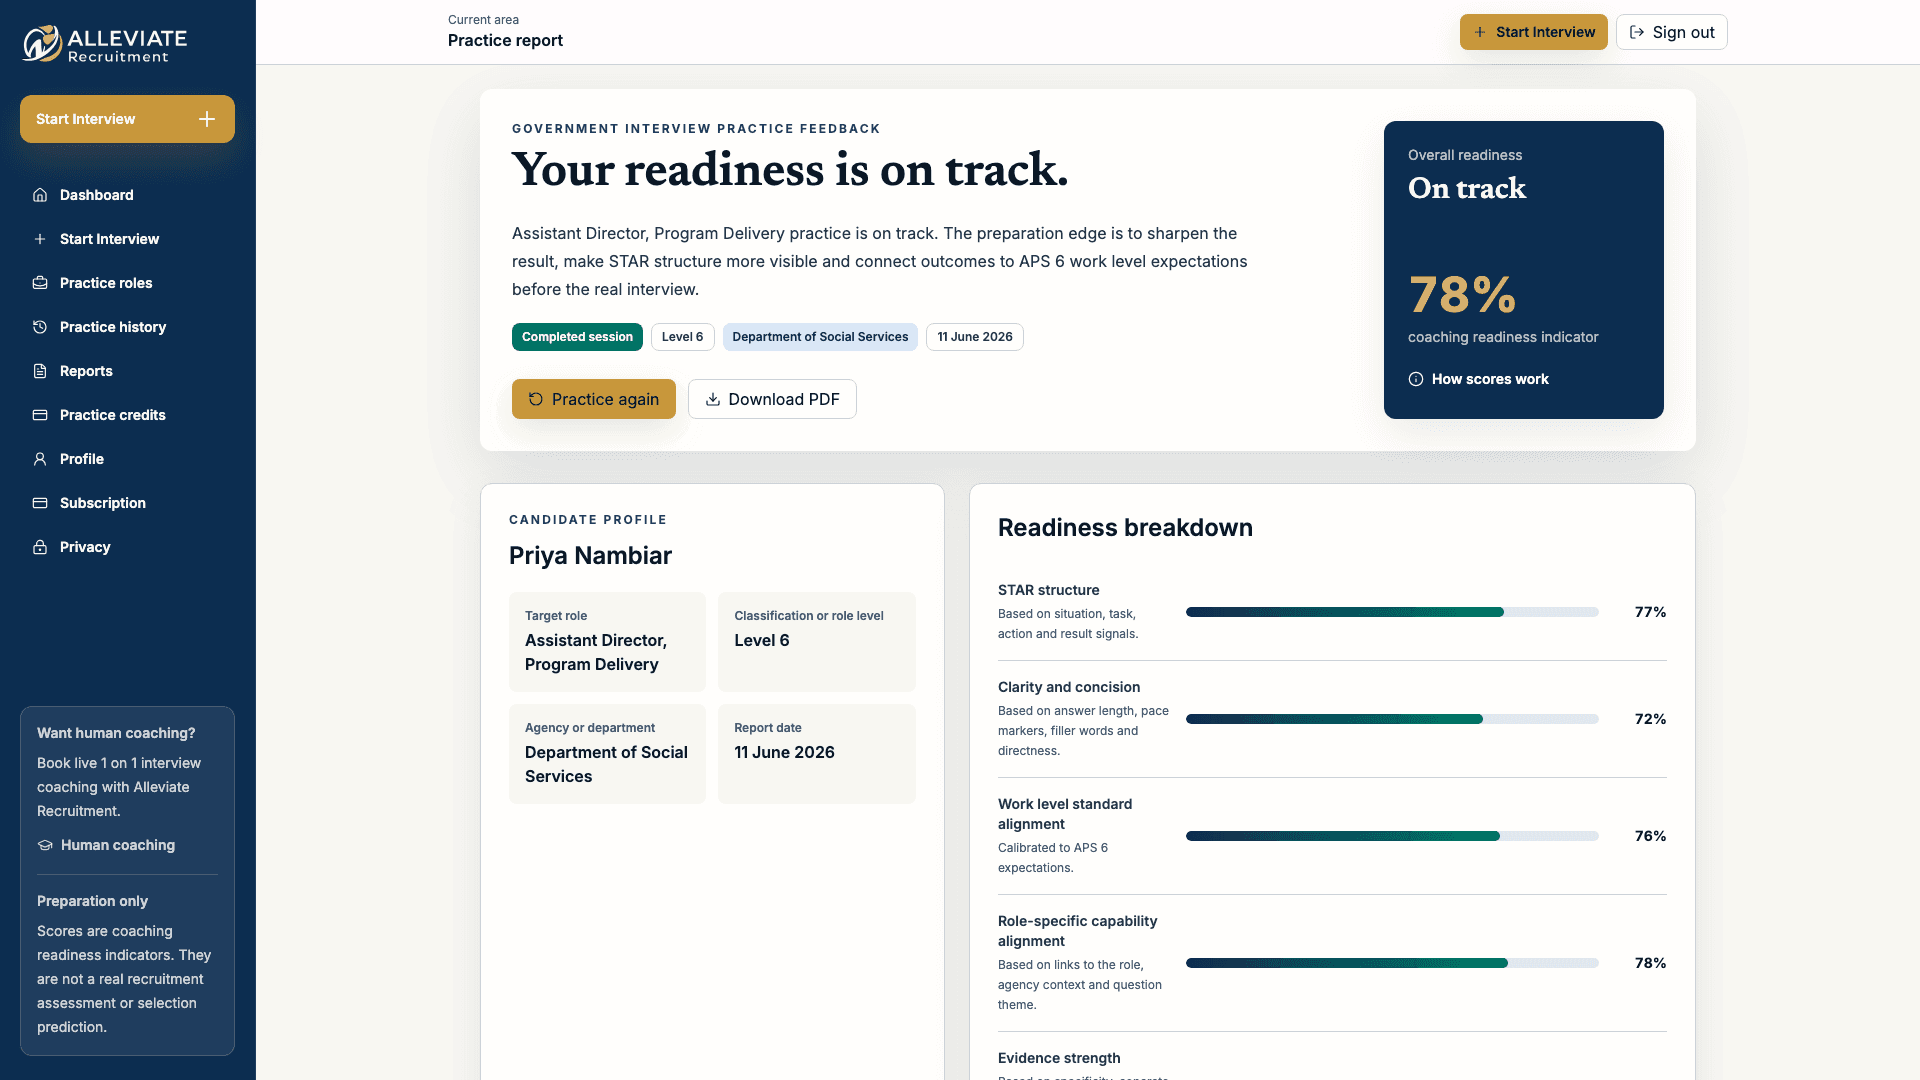This screenshot has height=1080, width=1920.
Task: Click the Dashboard home icon
Action: pyautogui.click(x=40, y=195)
